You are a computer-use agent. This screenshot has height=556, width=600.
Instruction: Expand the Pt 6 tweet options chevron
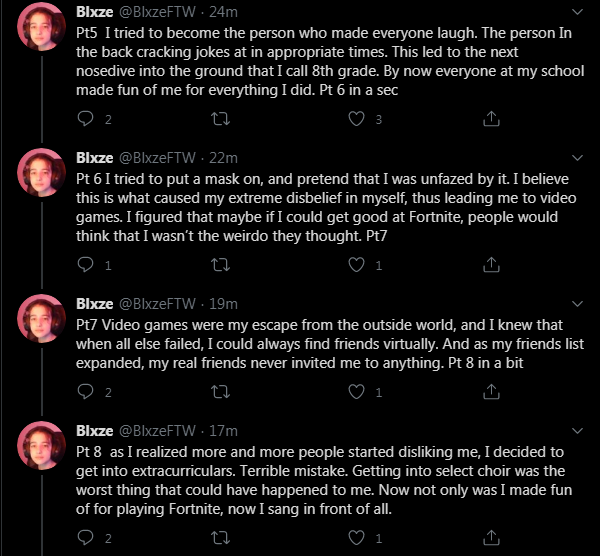(x=578, y=158)
